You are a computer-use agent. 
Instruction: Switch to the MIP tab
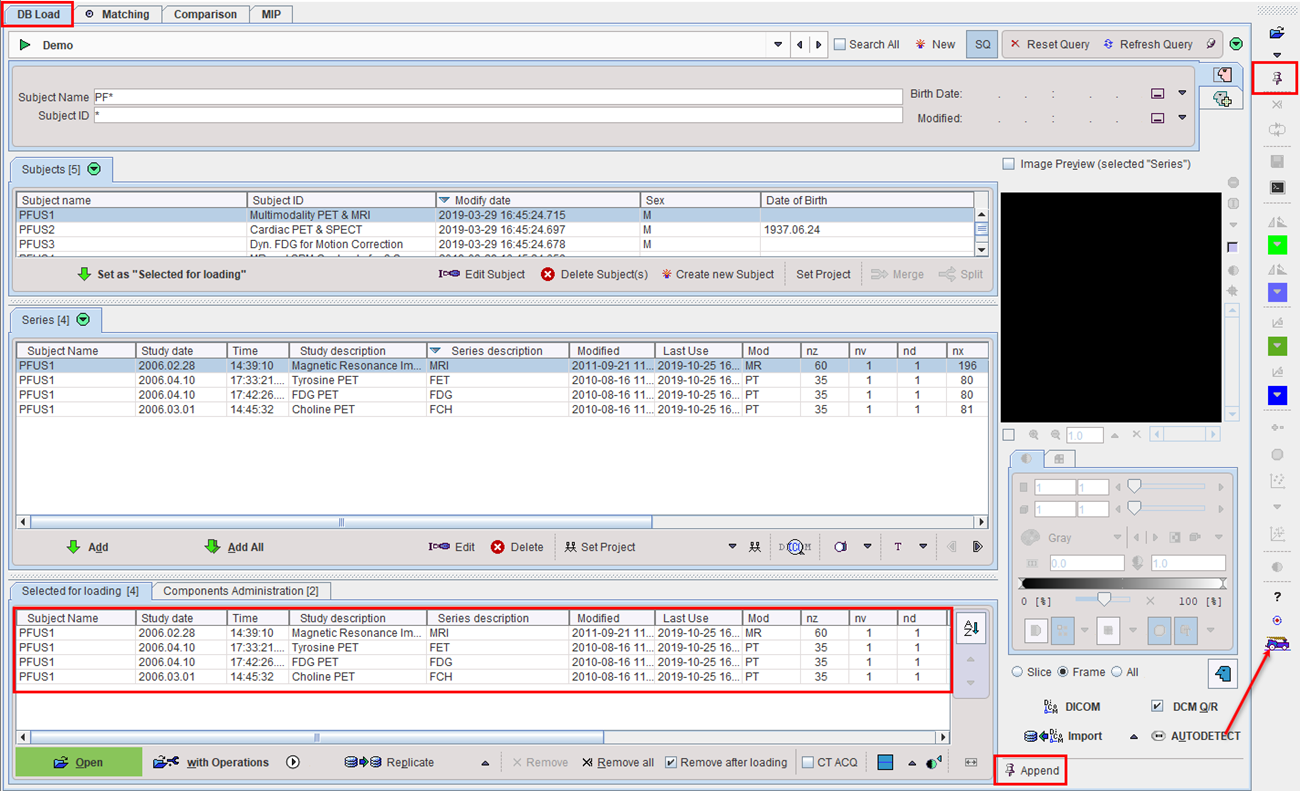pos(271,14)
